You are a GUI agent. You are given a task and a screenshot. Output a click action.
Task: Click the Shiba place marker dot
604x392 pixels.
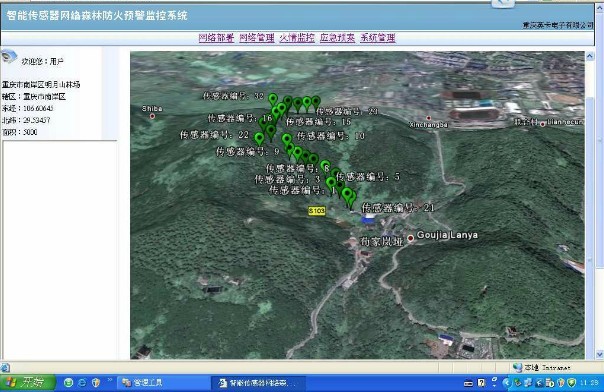(x=152, y=116)
